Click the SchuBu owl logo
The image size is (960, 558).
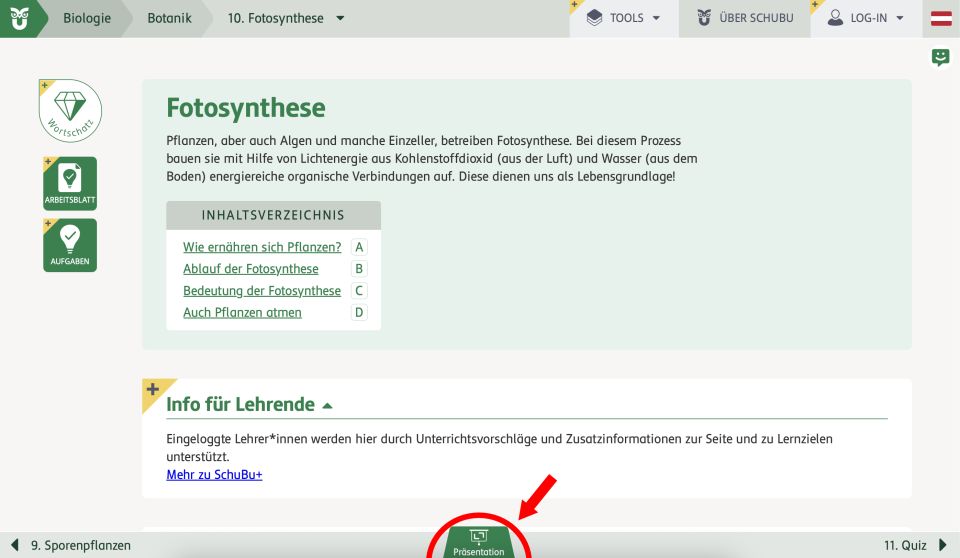[18, 18]
